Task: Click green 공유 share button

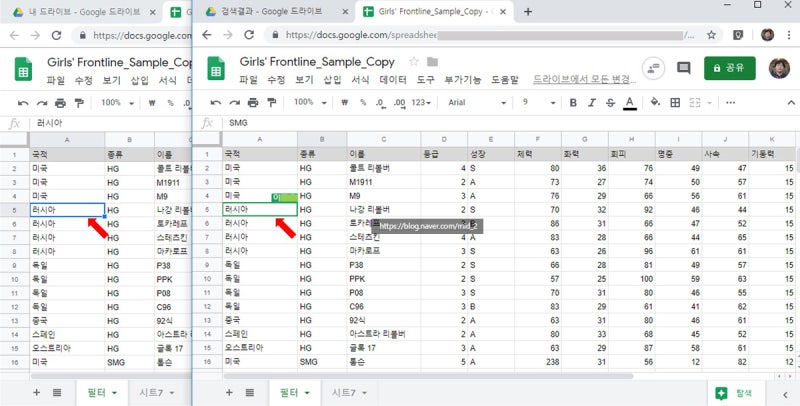Action: [x=730, y=68]
